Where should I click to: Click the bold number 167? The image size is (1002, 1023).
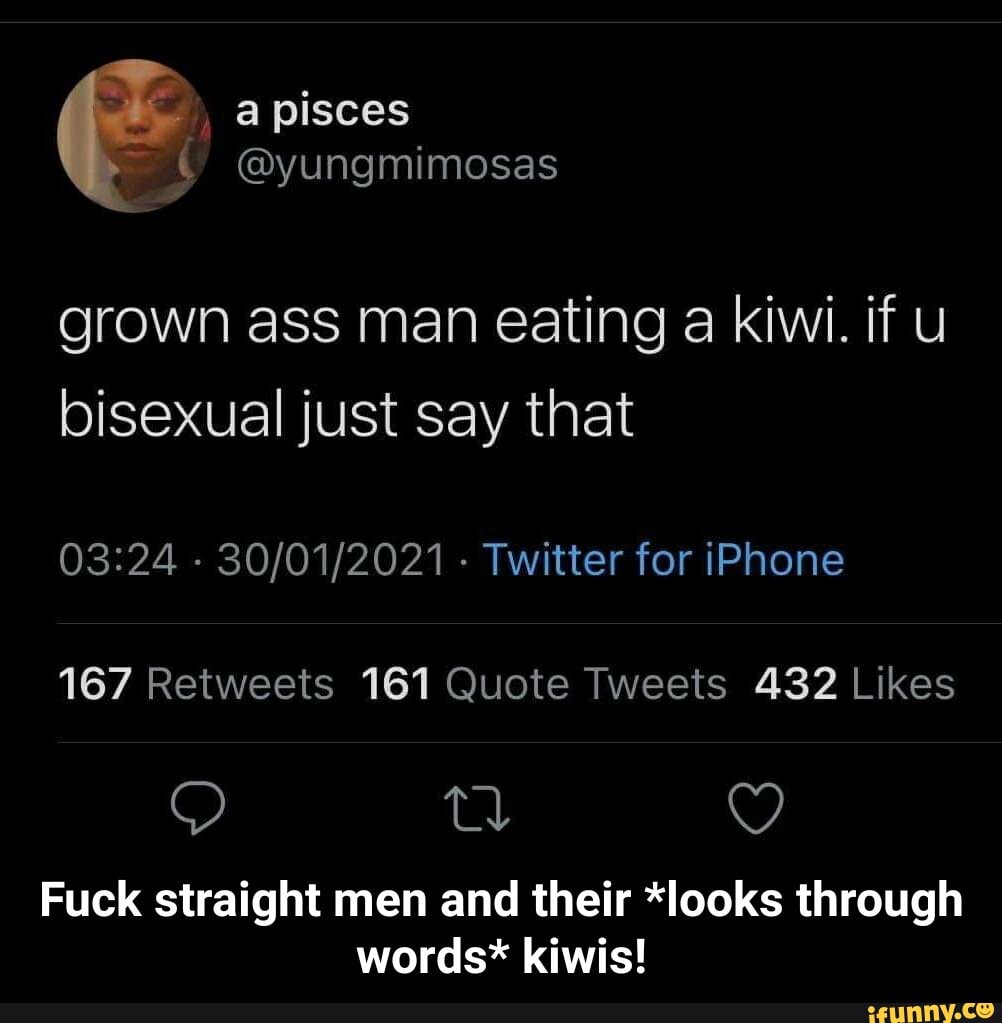click(96, 685)
